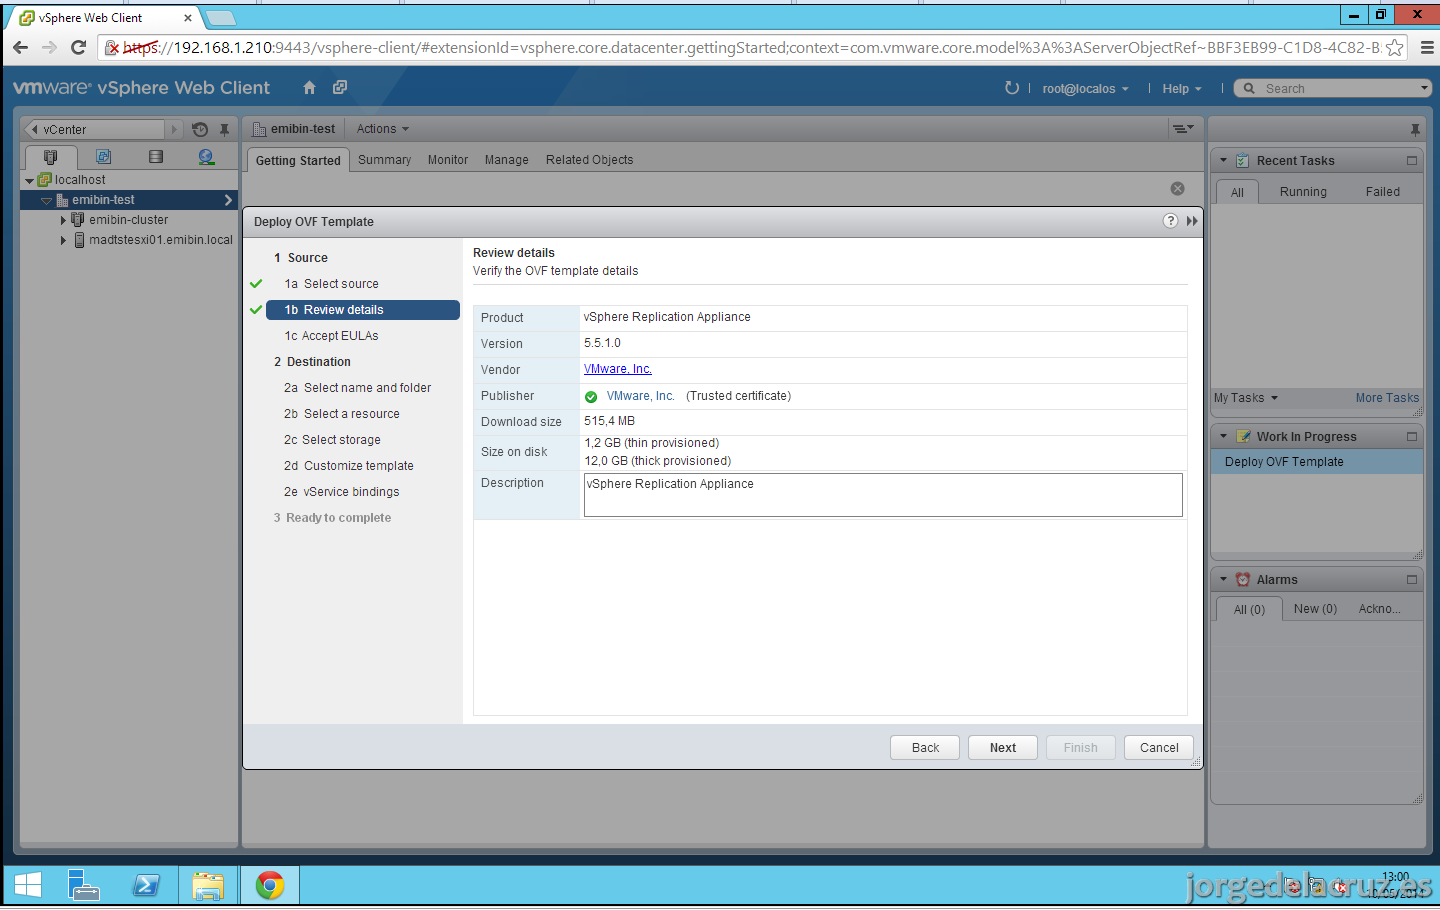
Task: Open Server Manager from the taskbar
Action: tap(84, 885)
